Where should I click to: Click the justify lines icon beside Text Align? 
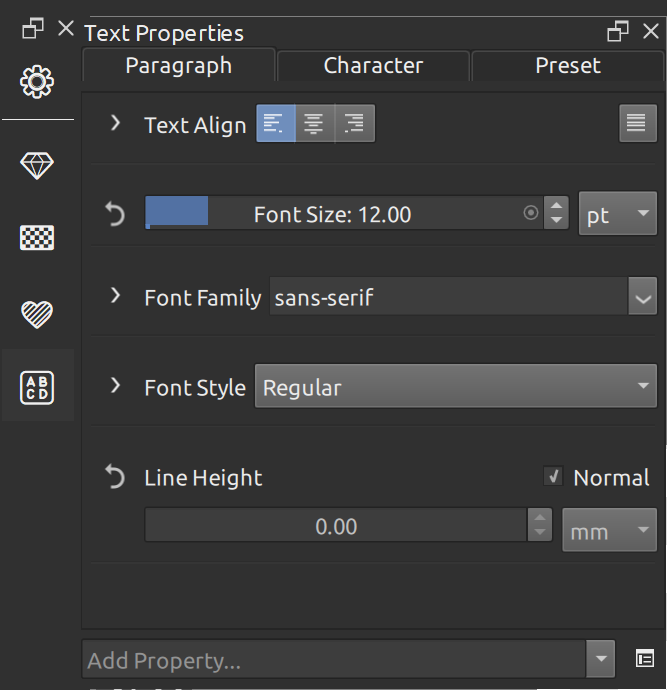click(x=637, y=124)
